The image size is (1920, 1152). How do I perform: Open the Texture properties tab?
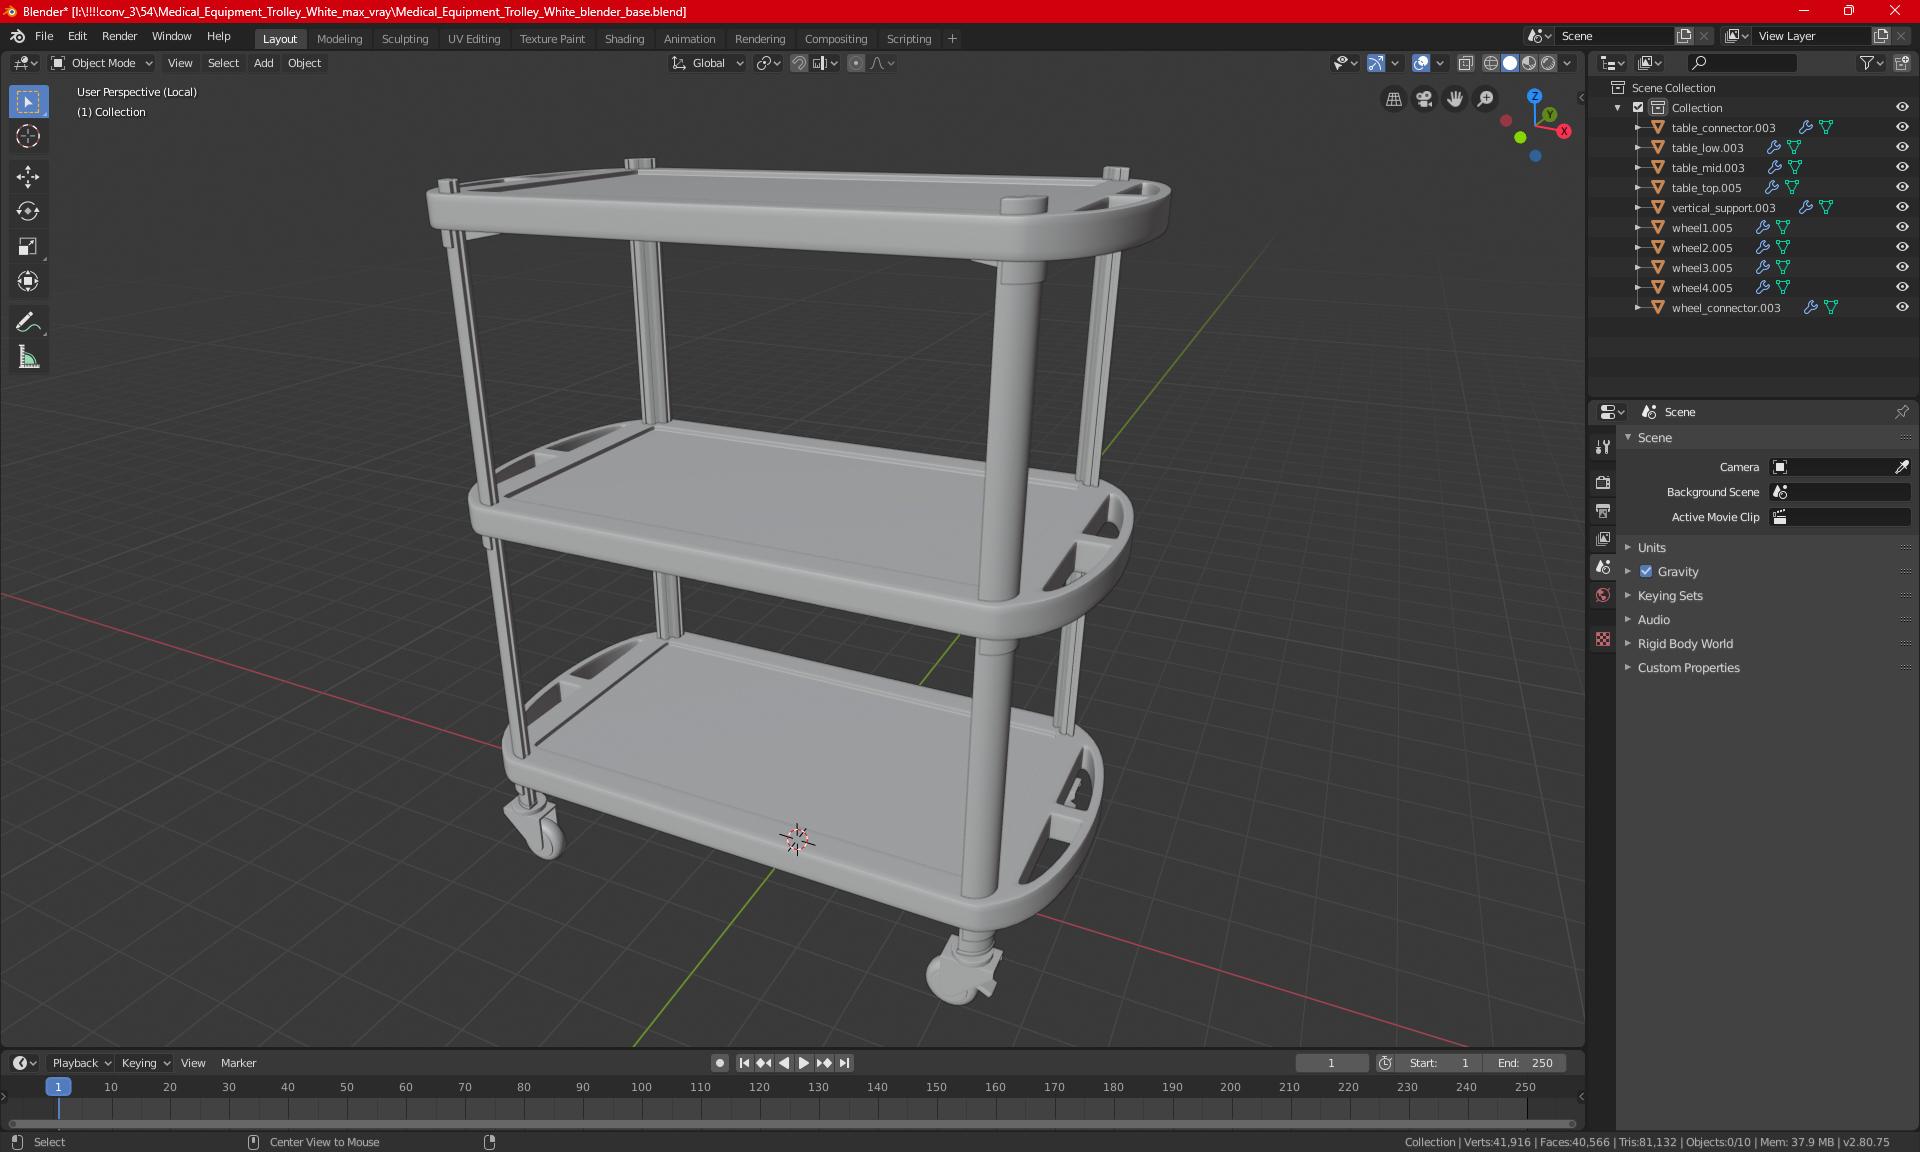1603,639
